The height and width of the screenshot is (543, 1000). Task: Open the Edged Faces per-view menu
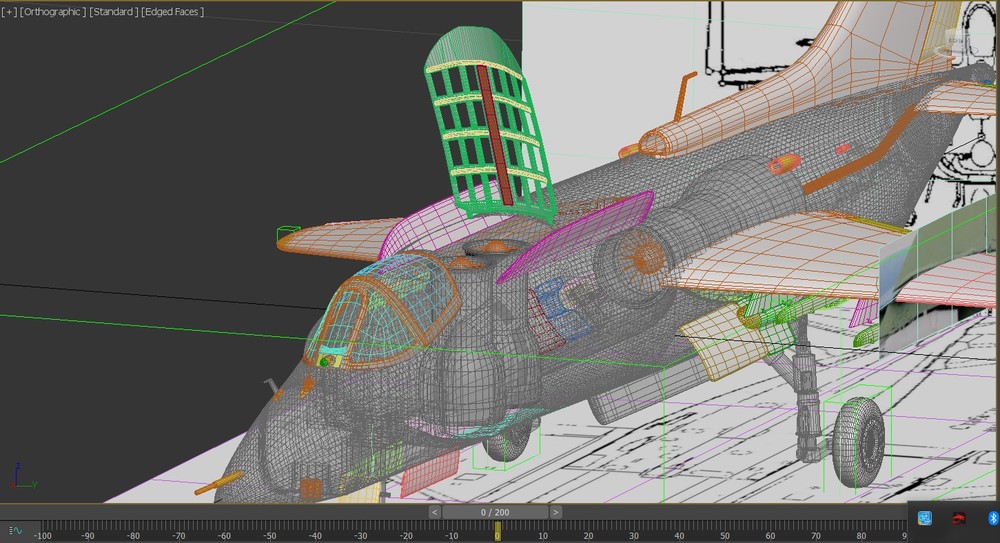click(174, 12)
